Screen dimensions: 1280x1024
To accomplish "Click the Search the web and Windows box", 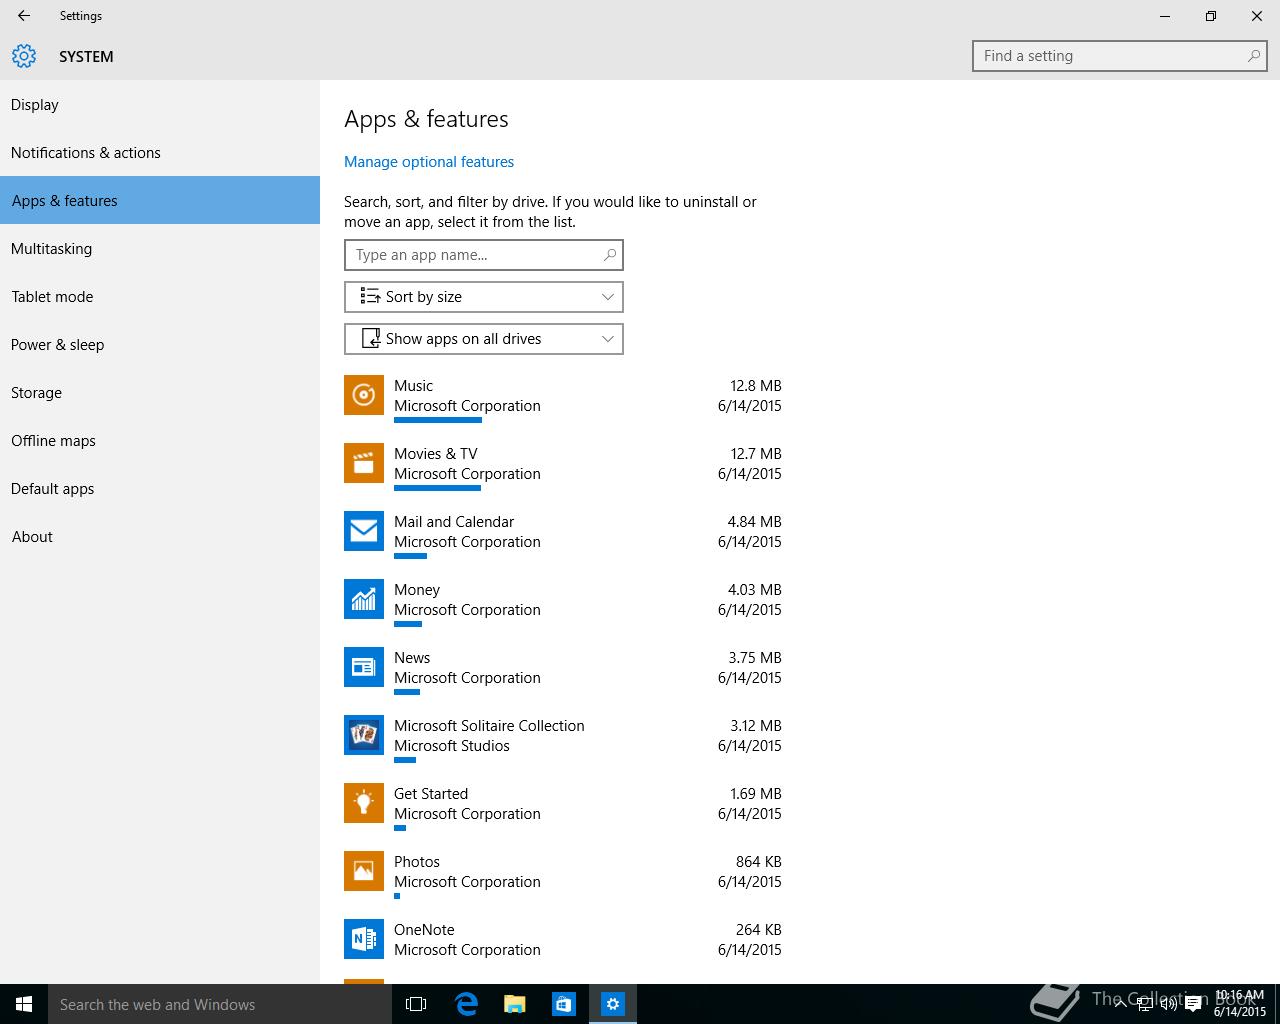I will [220, 1004].
